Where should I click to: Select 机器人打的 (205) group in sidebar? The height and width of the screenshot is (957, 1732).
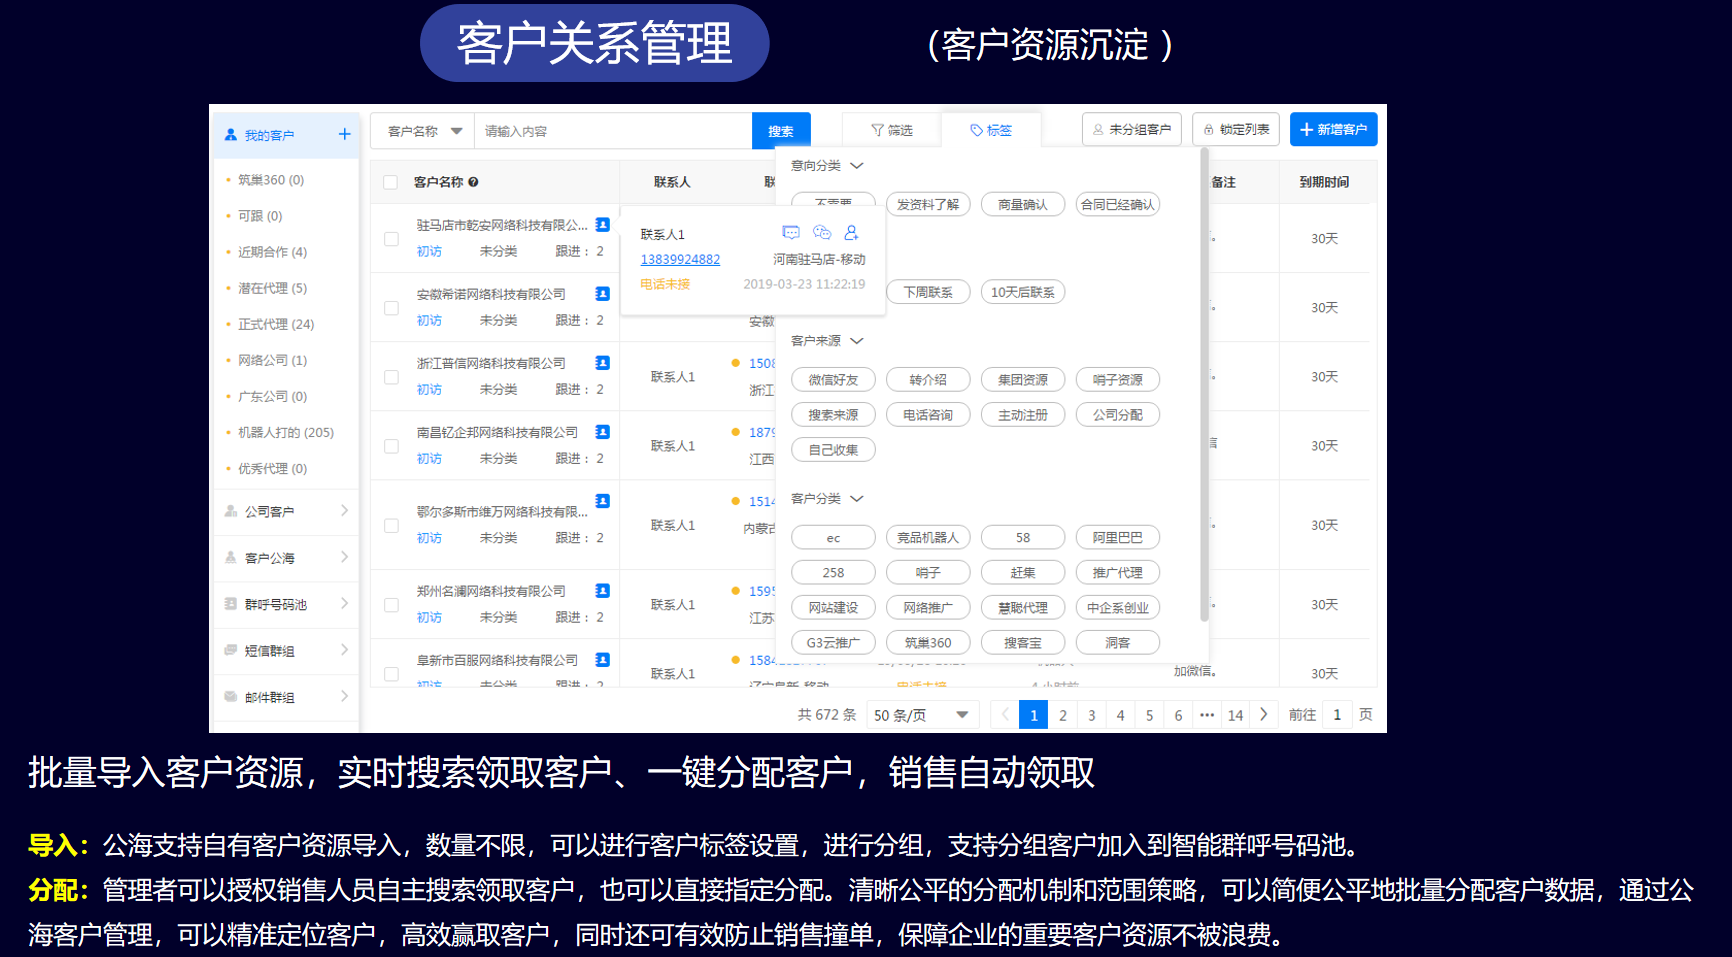(x=286, y=432)
